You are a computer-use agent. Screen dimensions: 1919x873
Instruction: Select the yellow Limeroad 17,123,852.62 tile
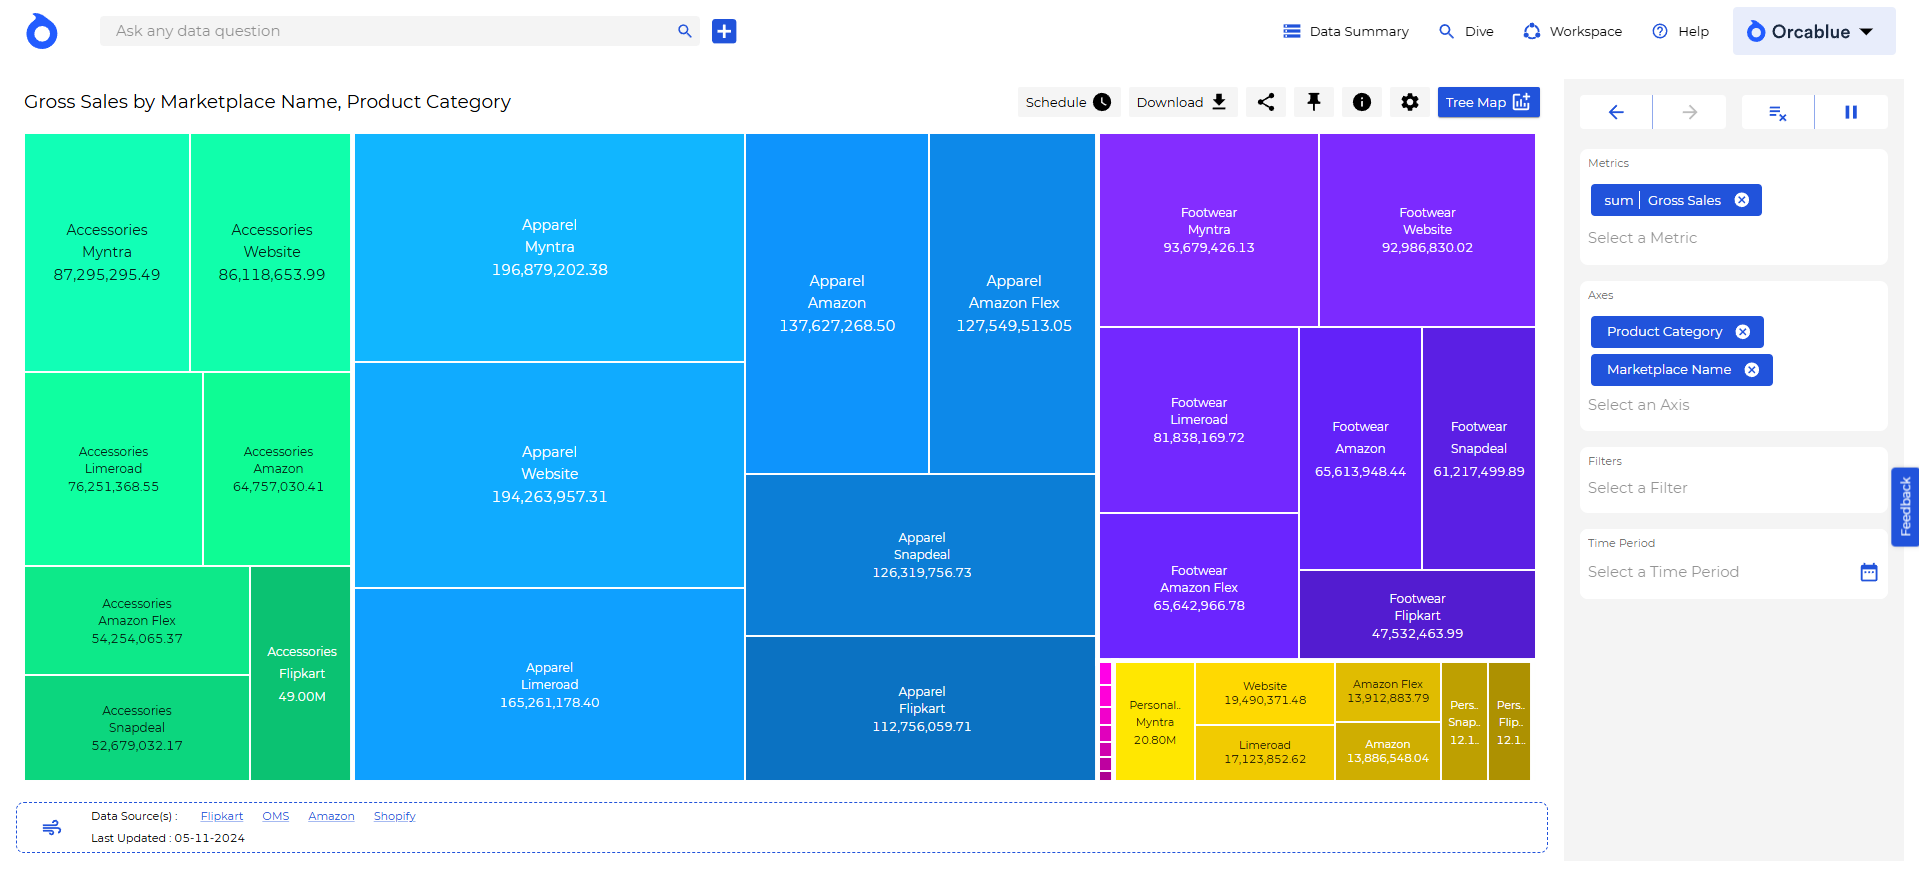point(1265,752)
